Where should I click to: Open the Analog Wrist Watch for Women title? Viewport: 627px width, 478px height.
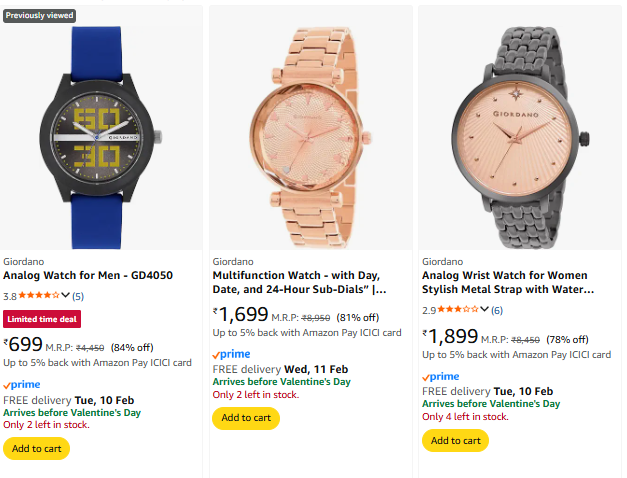[507, 282]
